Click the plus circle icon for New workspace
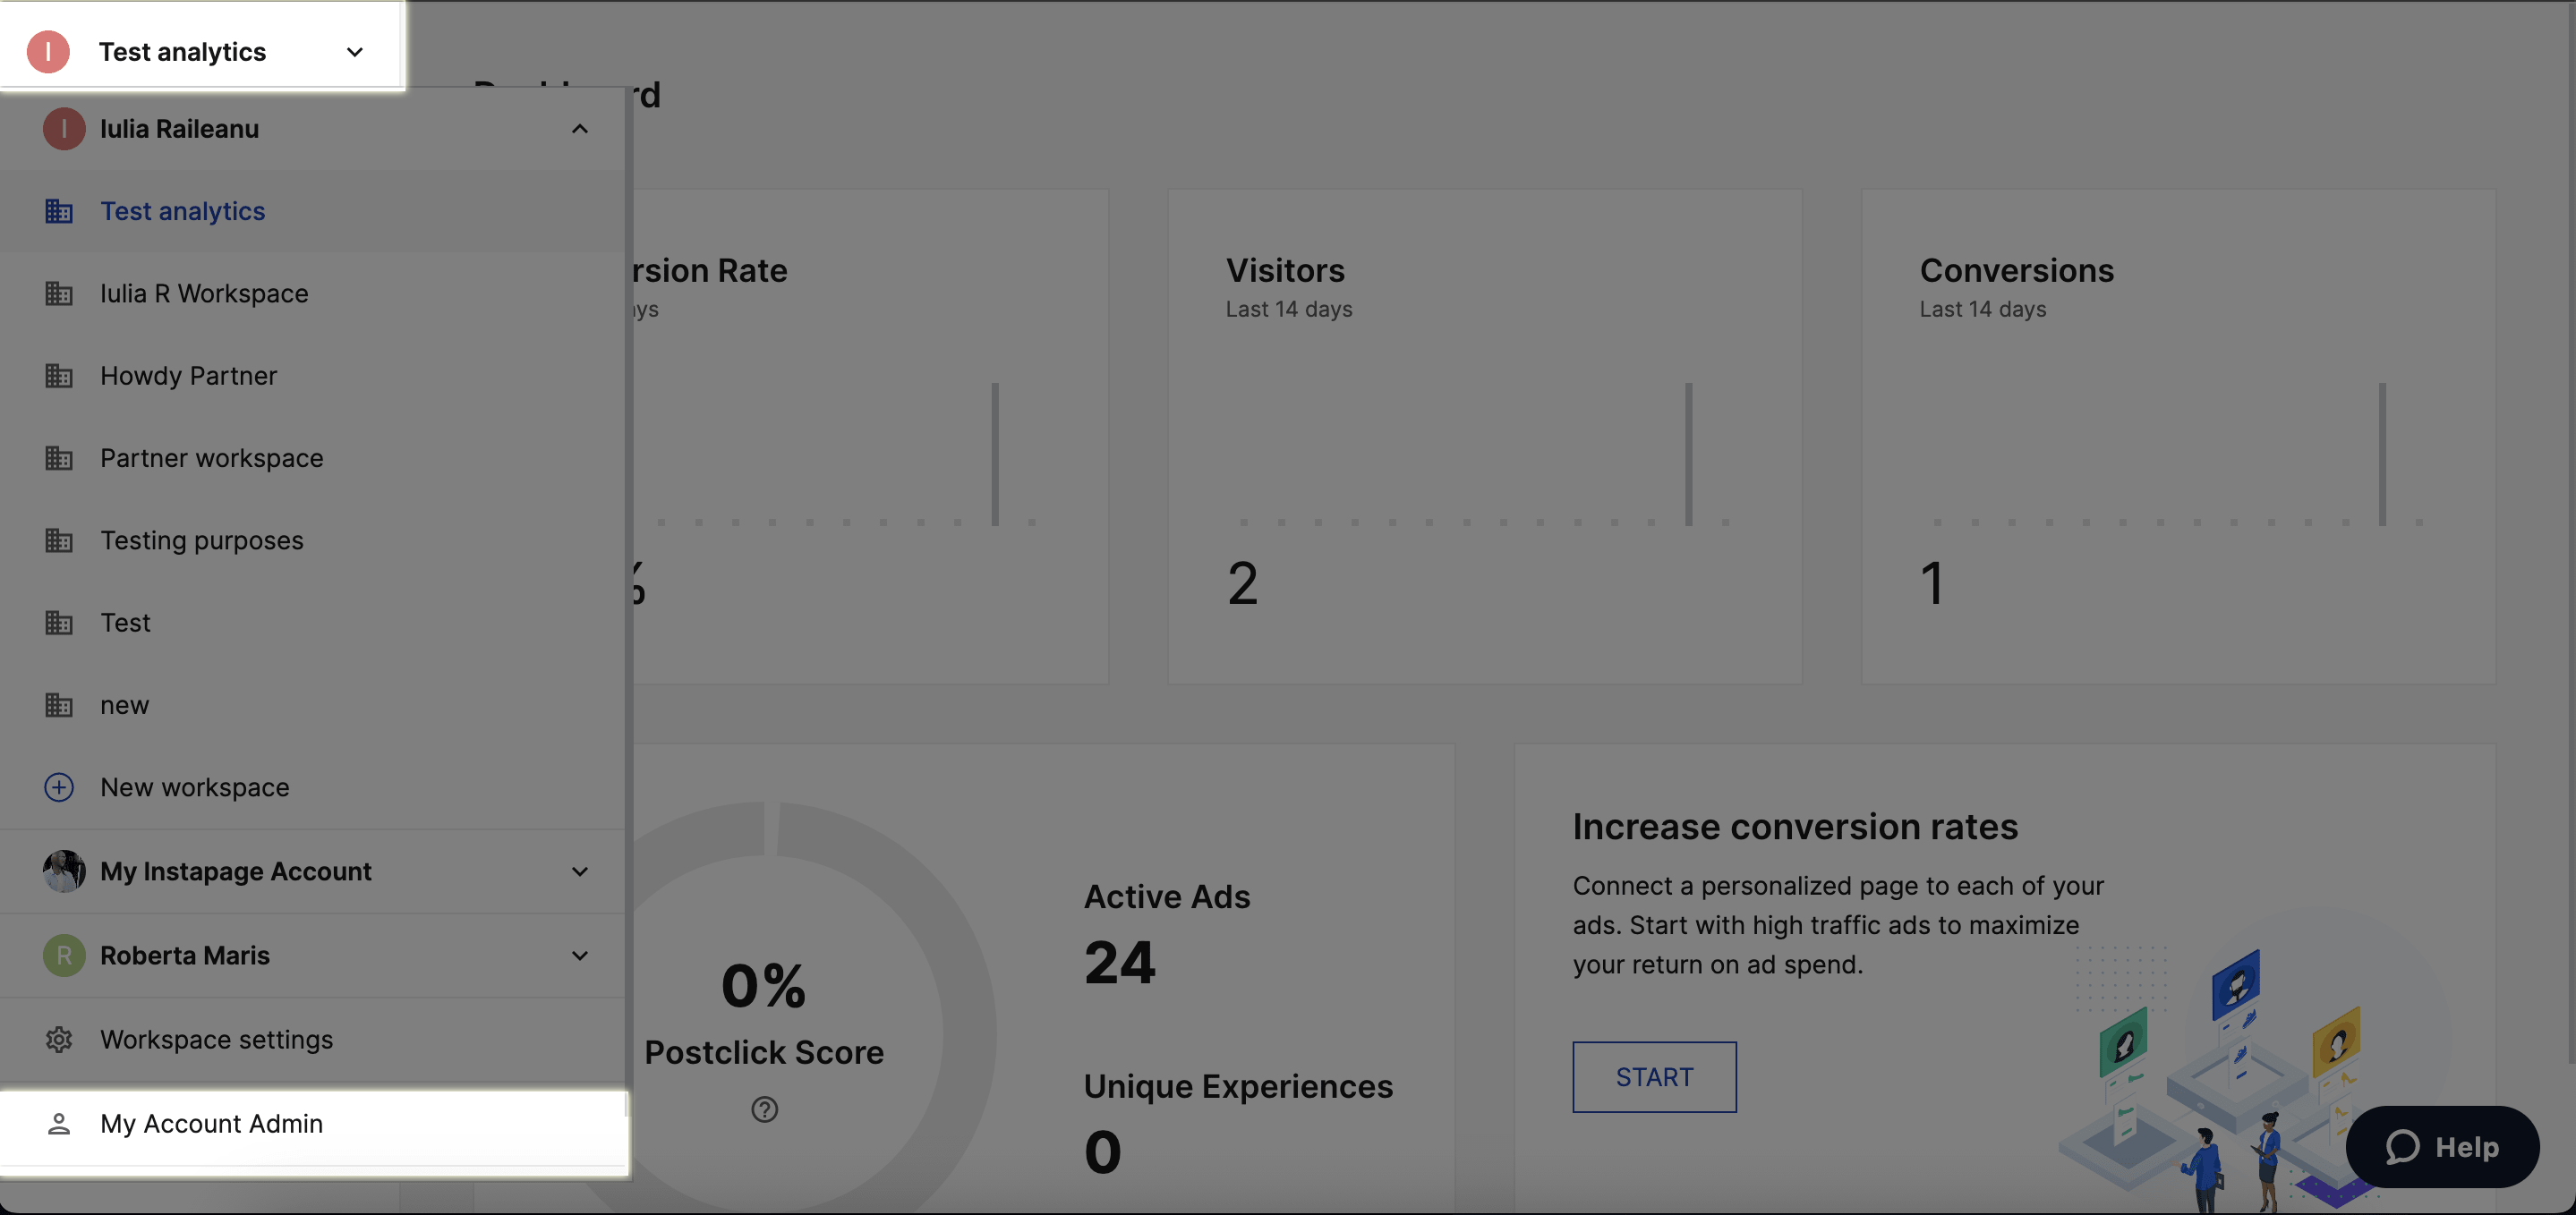The height and width of the screenshot is (1215, 2576). (x=59, y=787)
